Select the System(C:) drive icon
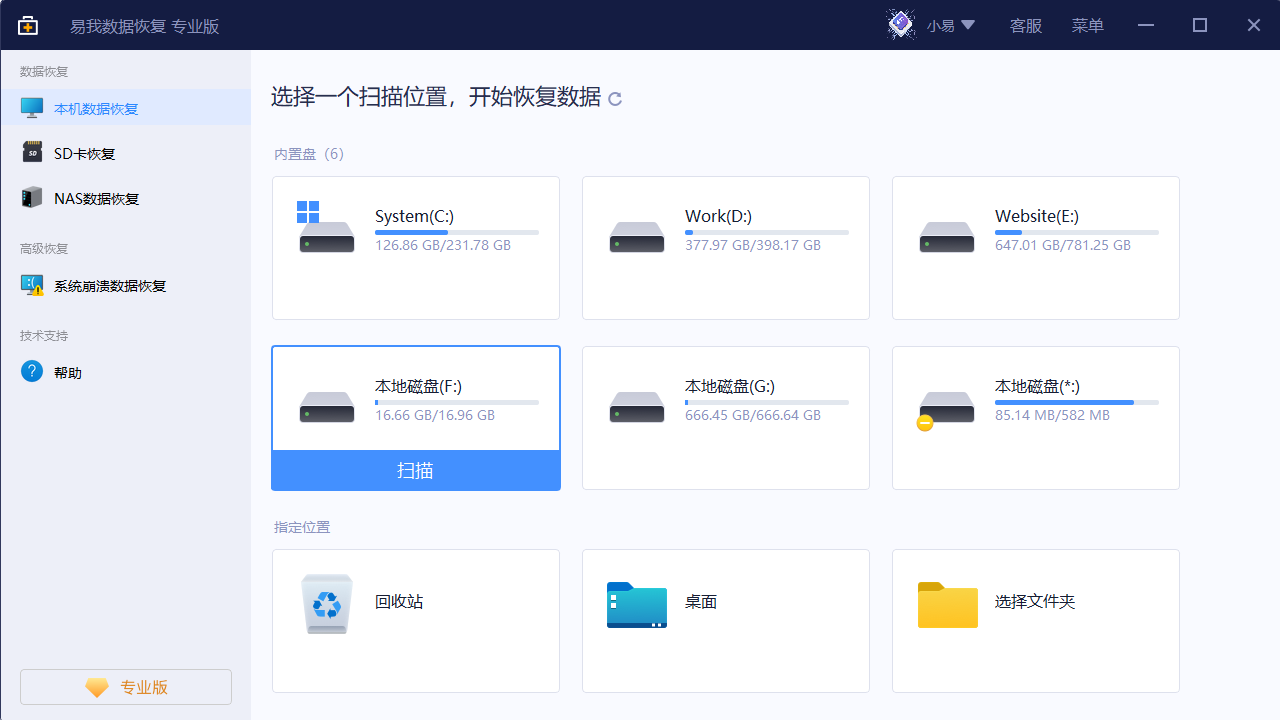The width and height of the screenshot is (1280, 720). click(326, 228)
